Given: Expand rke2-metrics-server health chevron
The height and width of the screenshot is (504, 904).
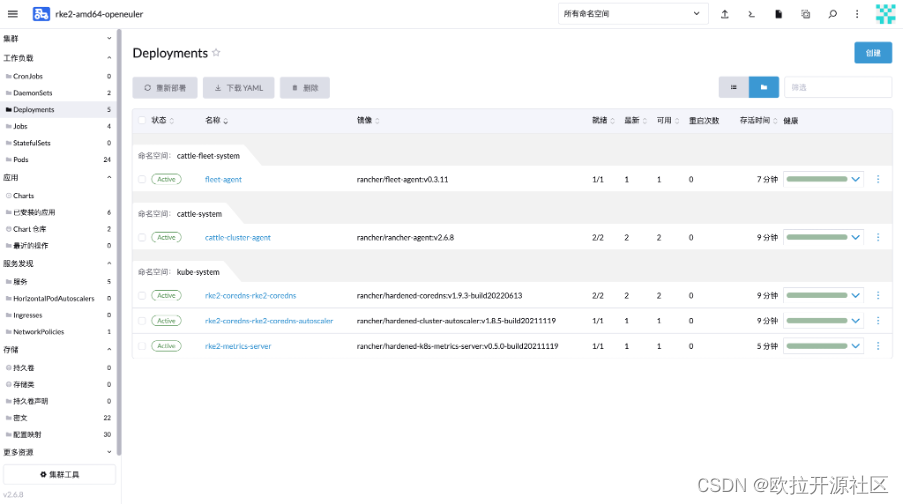Looking at the screenshot, I should pyautogui.click(x=856, y=346).
